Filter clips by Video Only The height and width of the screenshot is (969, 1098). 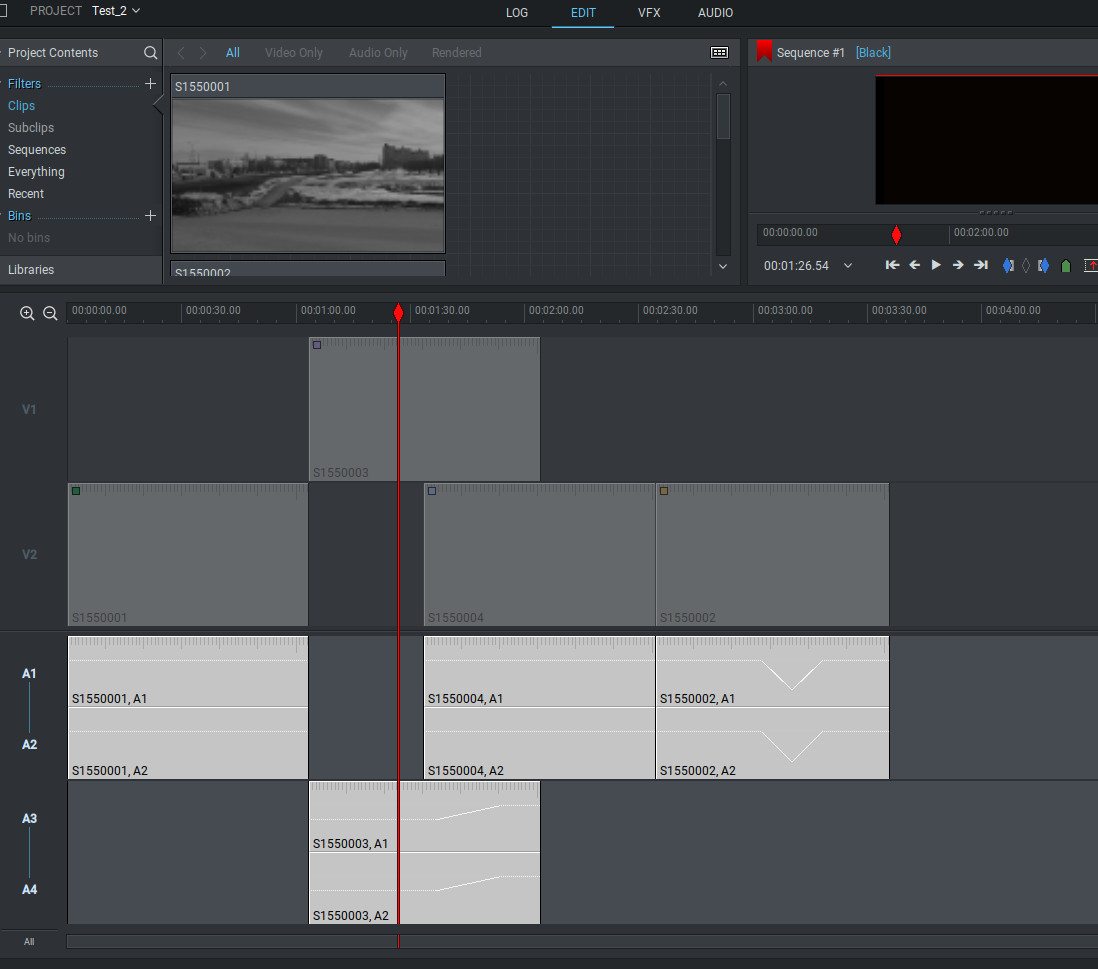click(293, 53)
